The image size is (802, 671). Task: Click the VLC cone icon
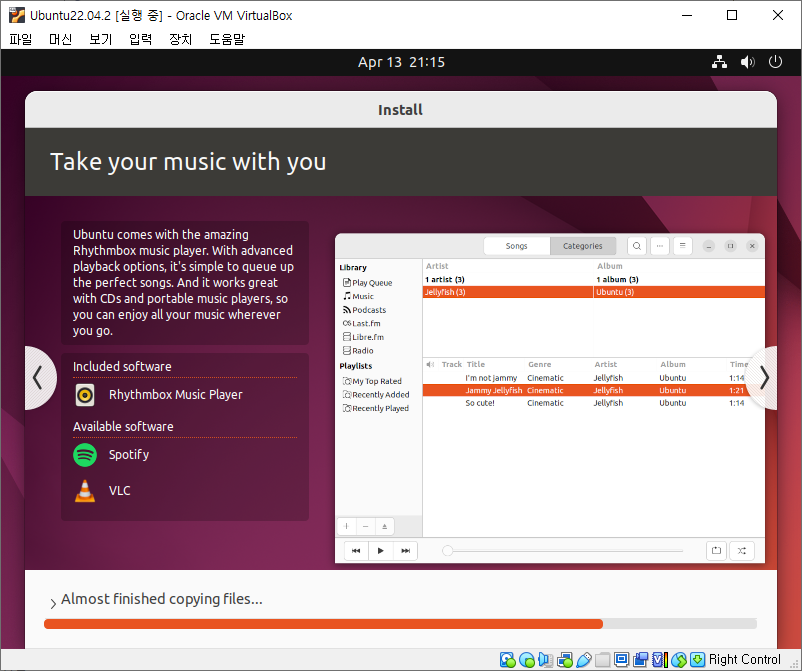[x=85, y=491]
